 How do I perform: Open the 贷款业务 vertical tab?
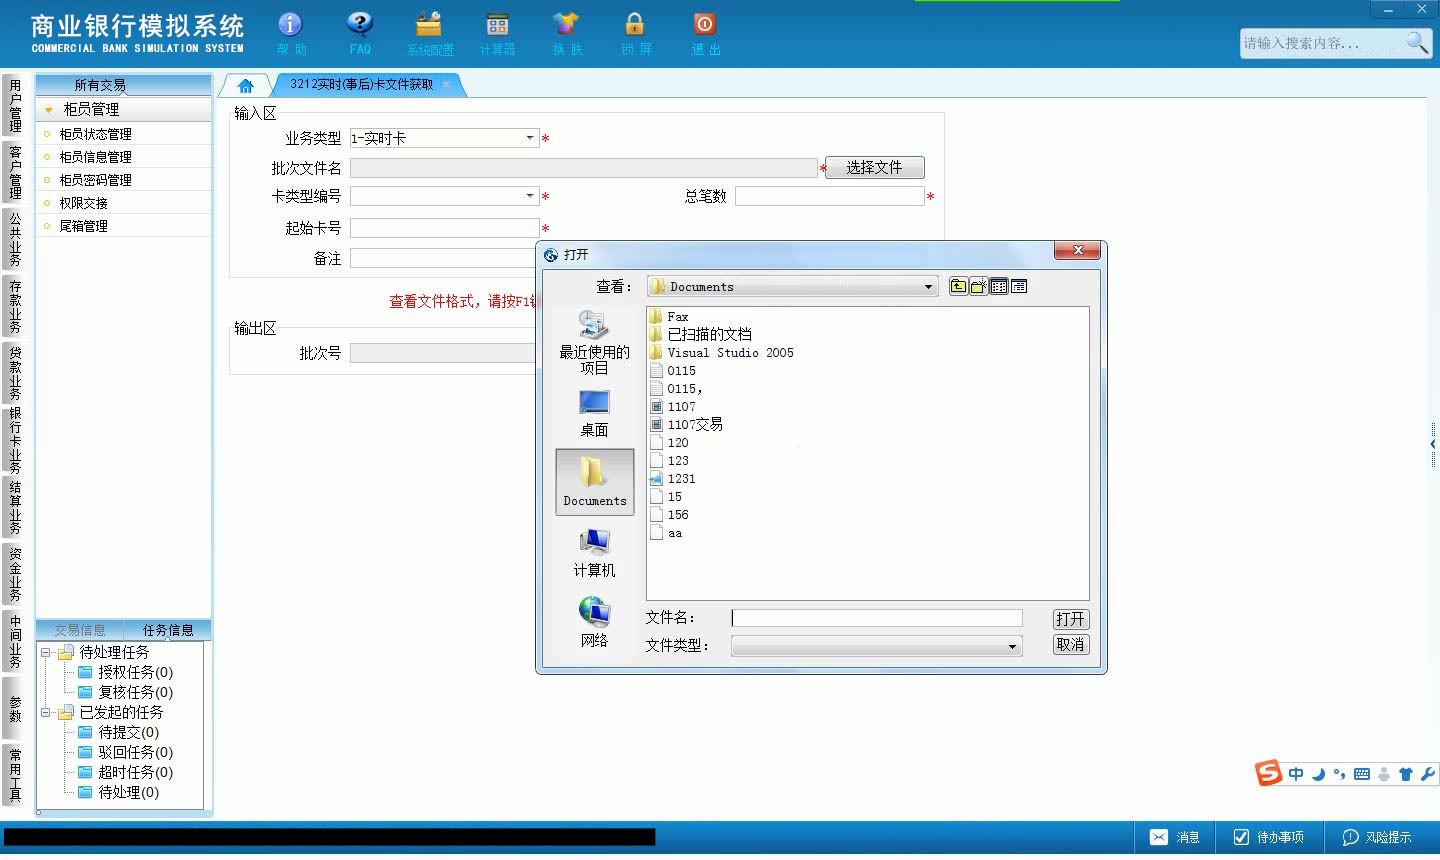(15, 372)
